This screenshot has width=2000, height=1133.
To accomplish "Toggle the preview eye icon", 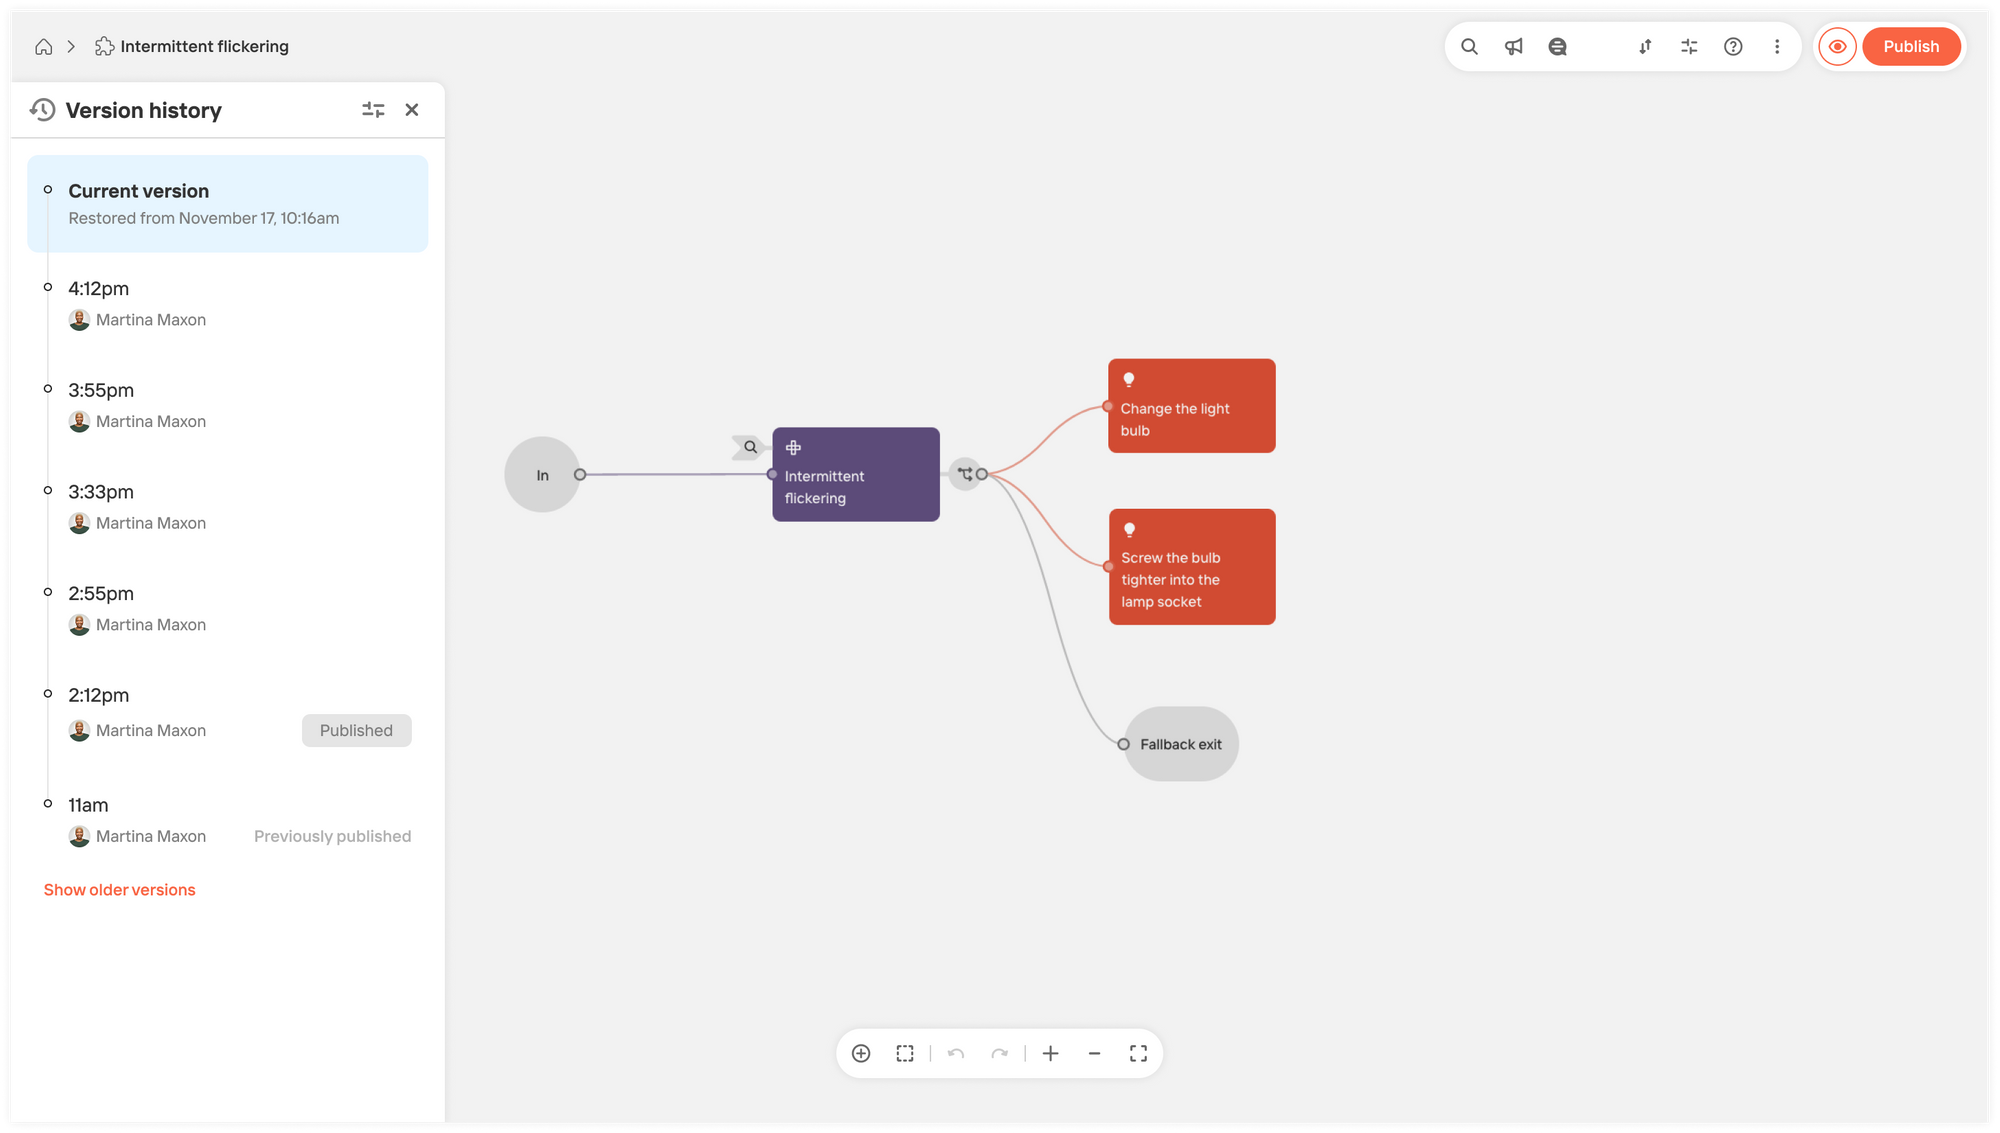I will (1837, 47).
